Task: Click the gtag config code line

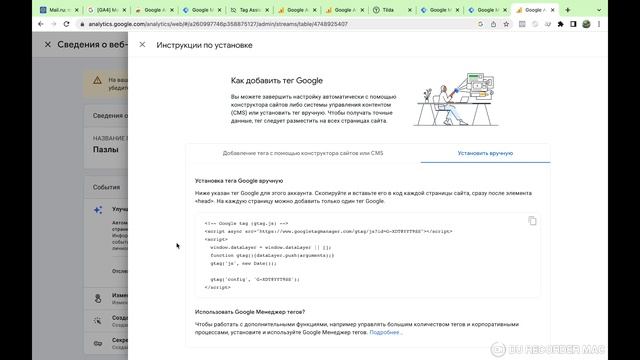Action: pos(255,280)
